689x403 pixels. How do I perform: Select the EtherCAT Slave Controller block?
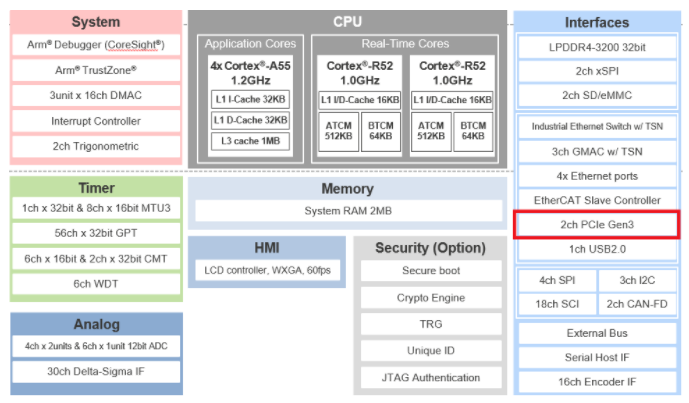[x=597, y=200]
